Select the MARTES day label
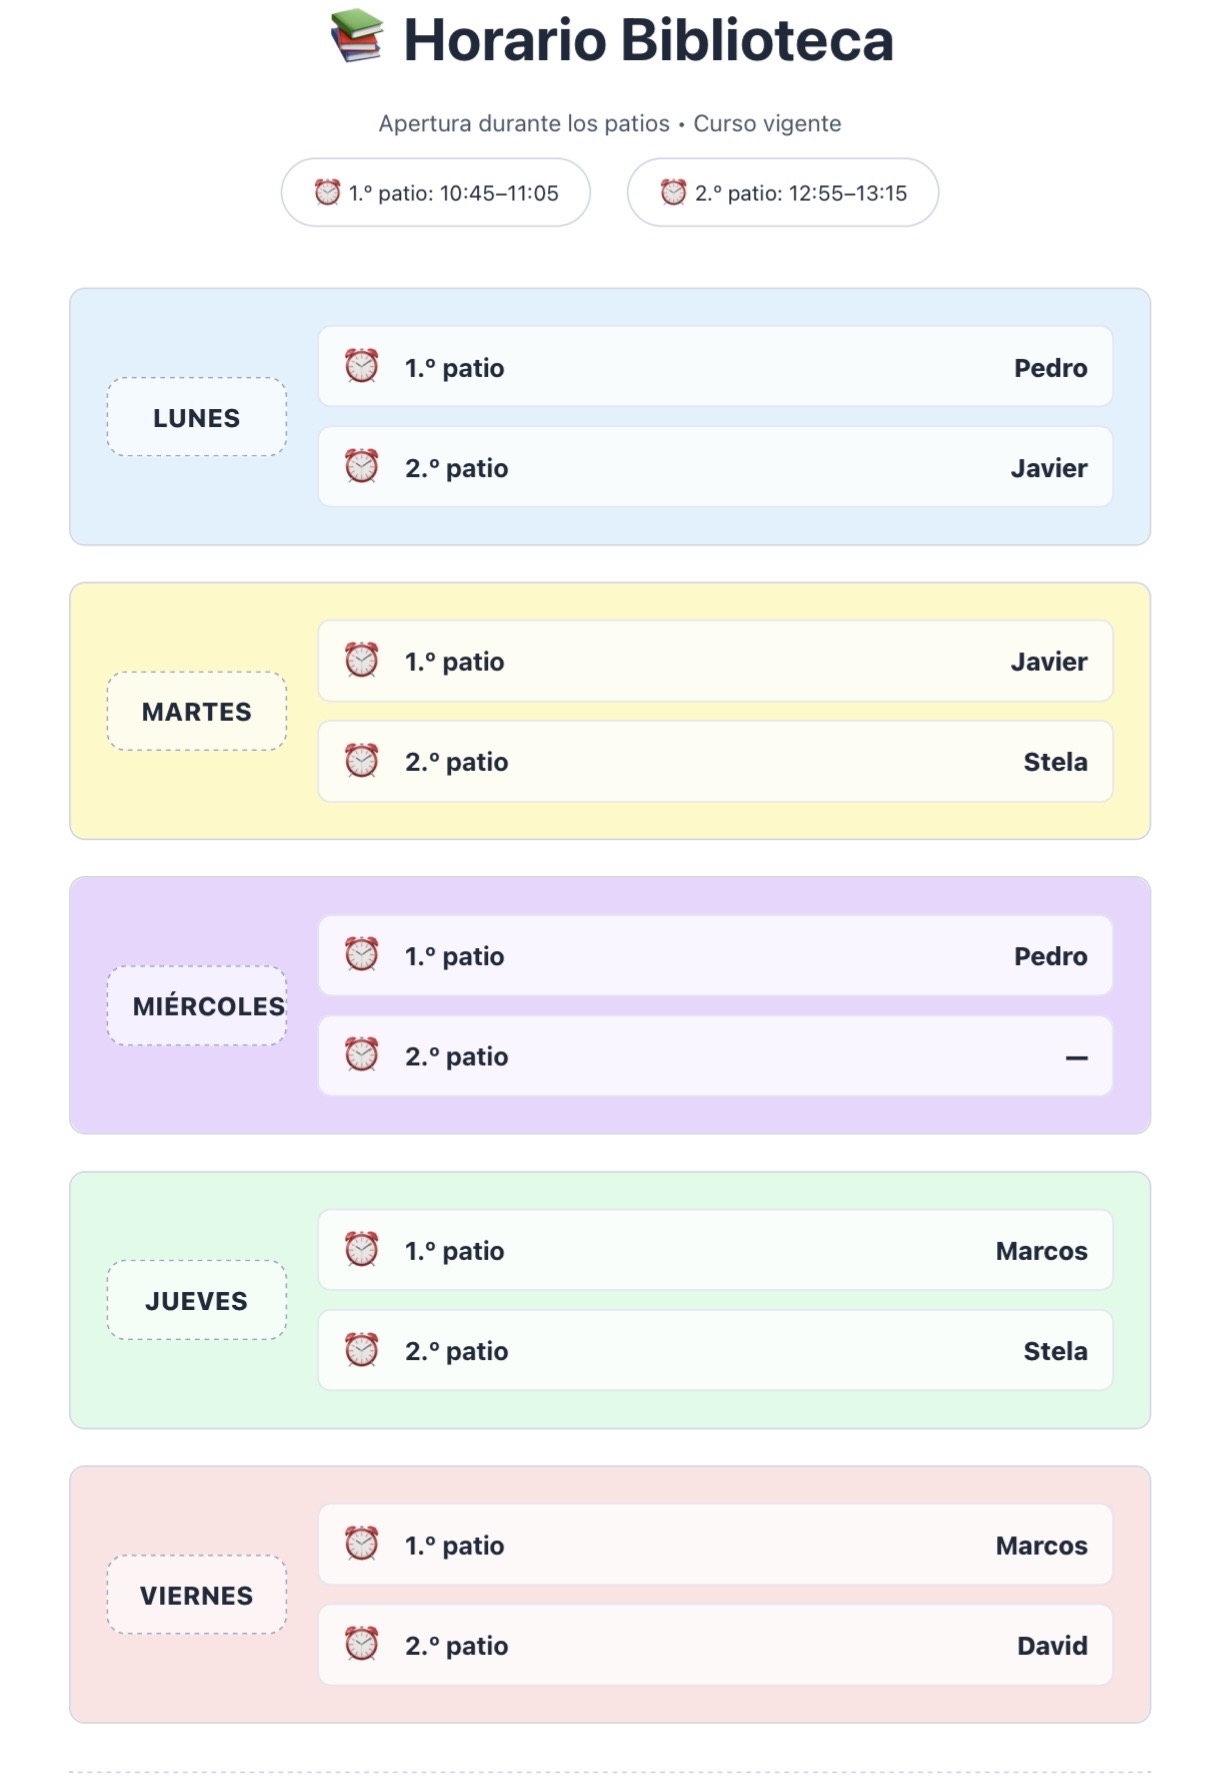This screenshot has height=1788, width=1232. pos(197,711)
